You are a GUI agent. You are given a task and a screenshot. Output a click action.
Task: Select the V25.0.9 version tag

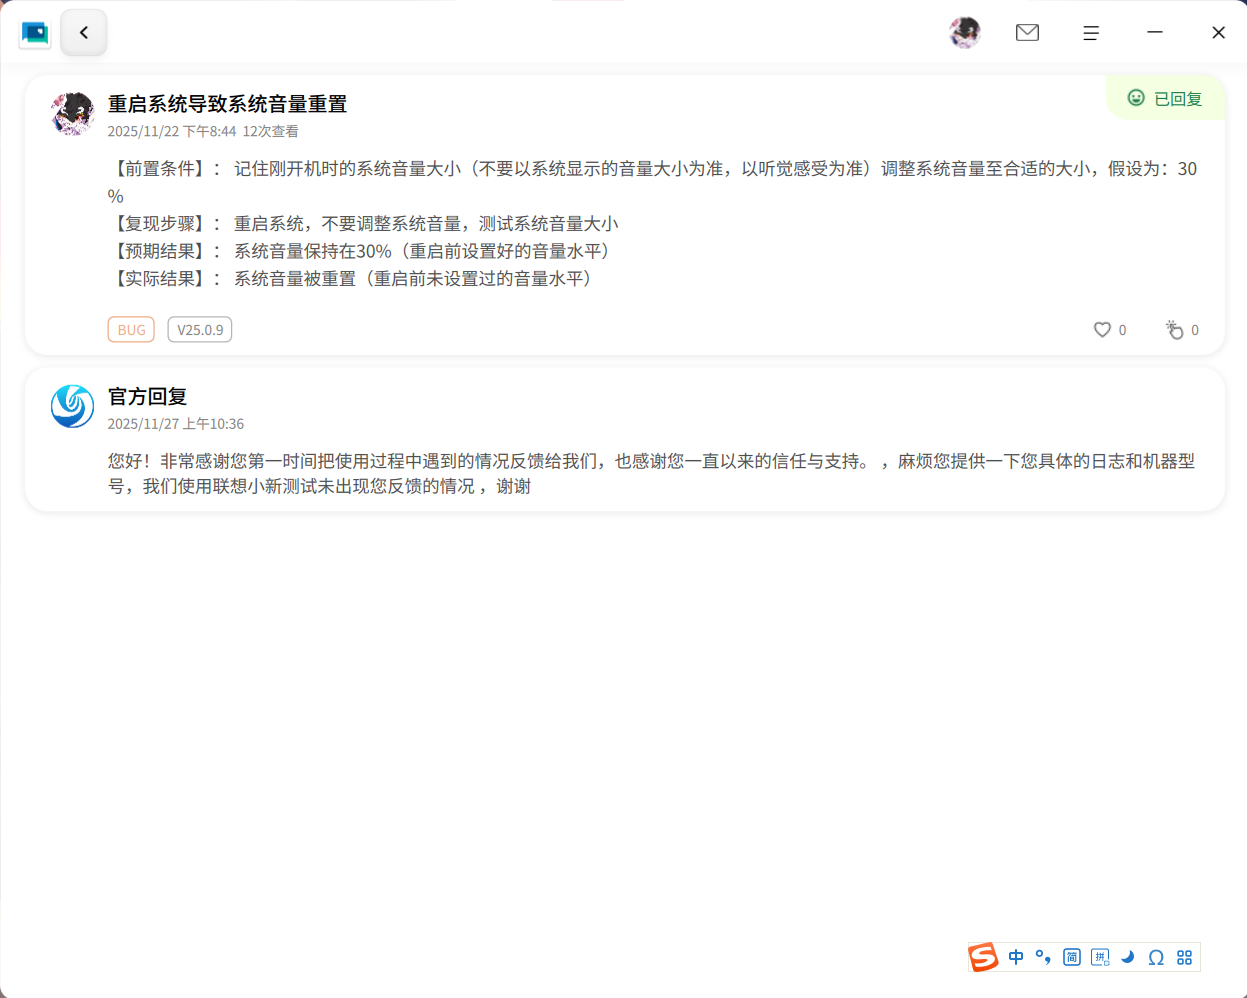pos(200,330)
